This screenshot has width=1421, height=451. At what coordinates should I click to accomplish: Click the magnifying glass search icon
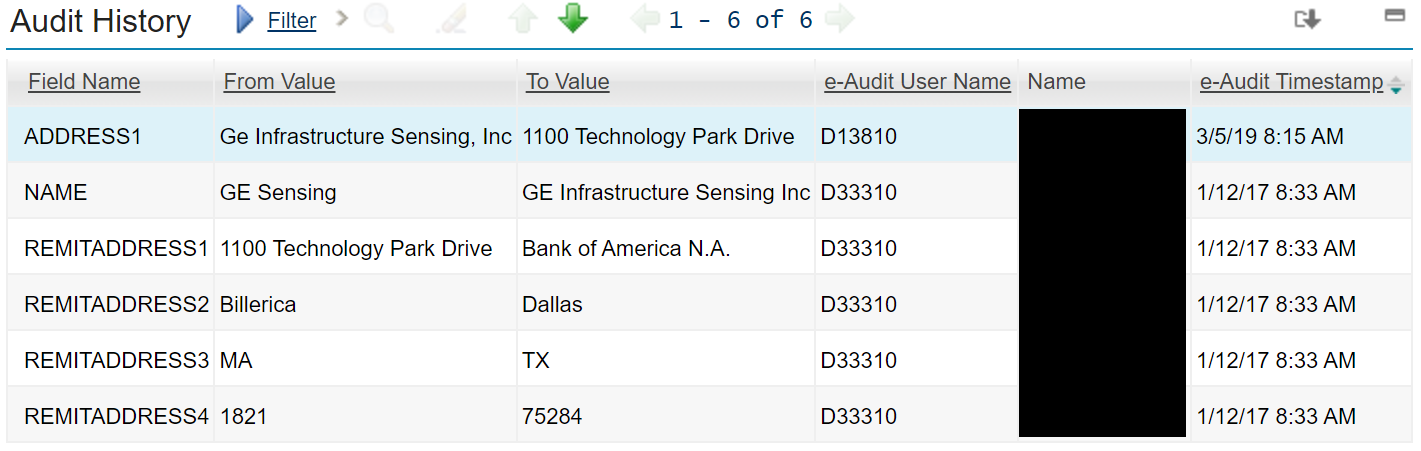pos(379,19)
